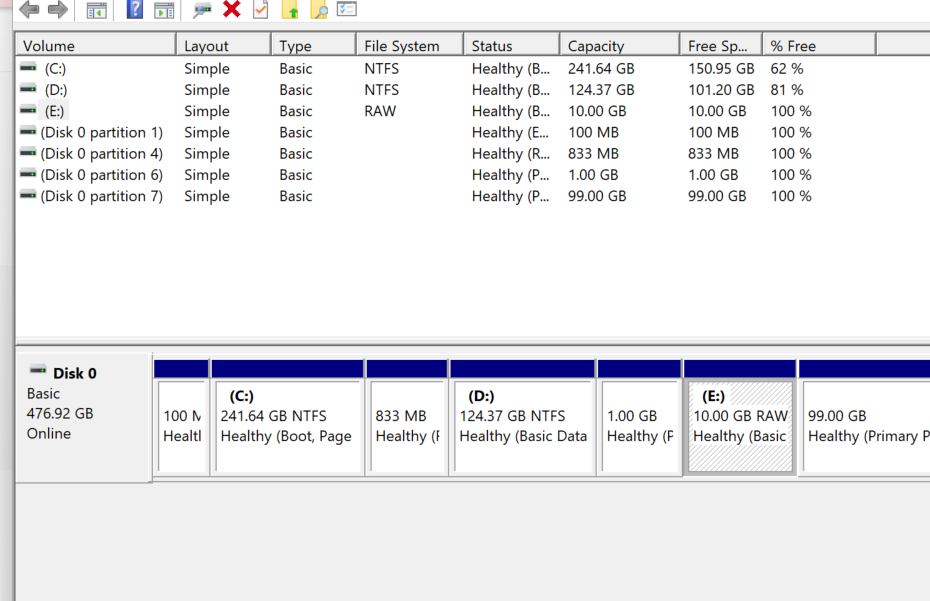The height and width of the screenshot is (601, 930).
Task: Click the red X Delete icon
Action: click(x=231, y=9)
